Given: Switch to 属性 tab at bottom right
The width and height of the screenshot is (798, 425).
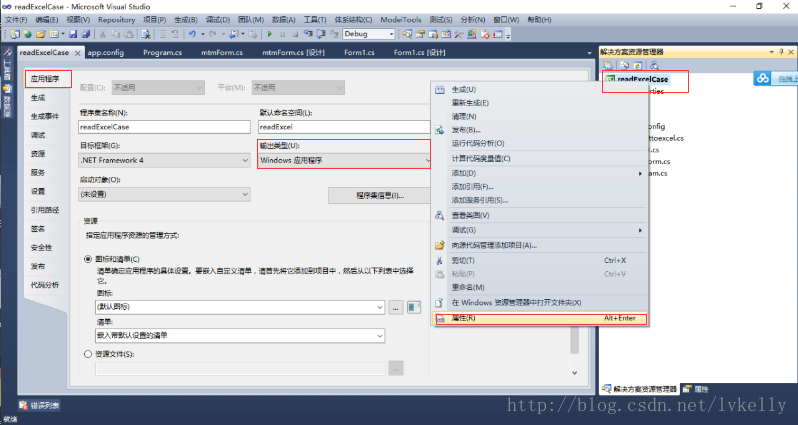Looking at the screenshot, I should click(696, 389).
